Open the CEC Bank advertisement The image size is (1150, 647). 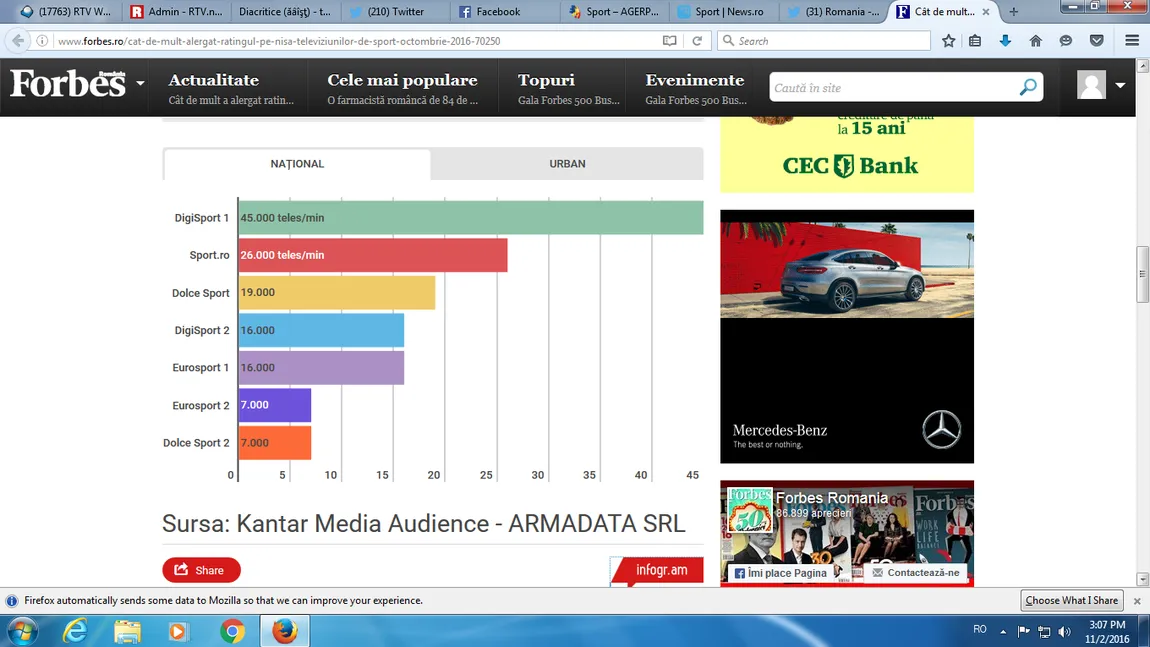tap(847, 155)
